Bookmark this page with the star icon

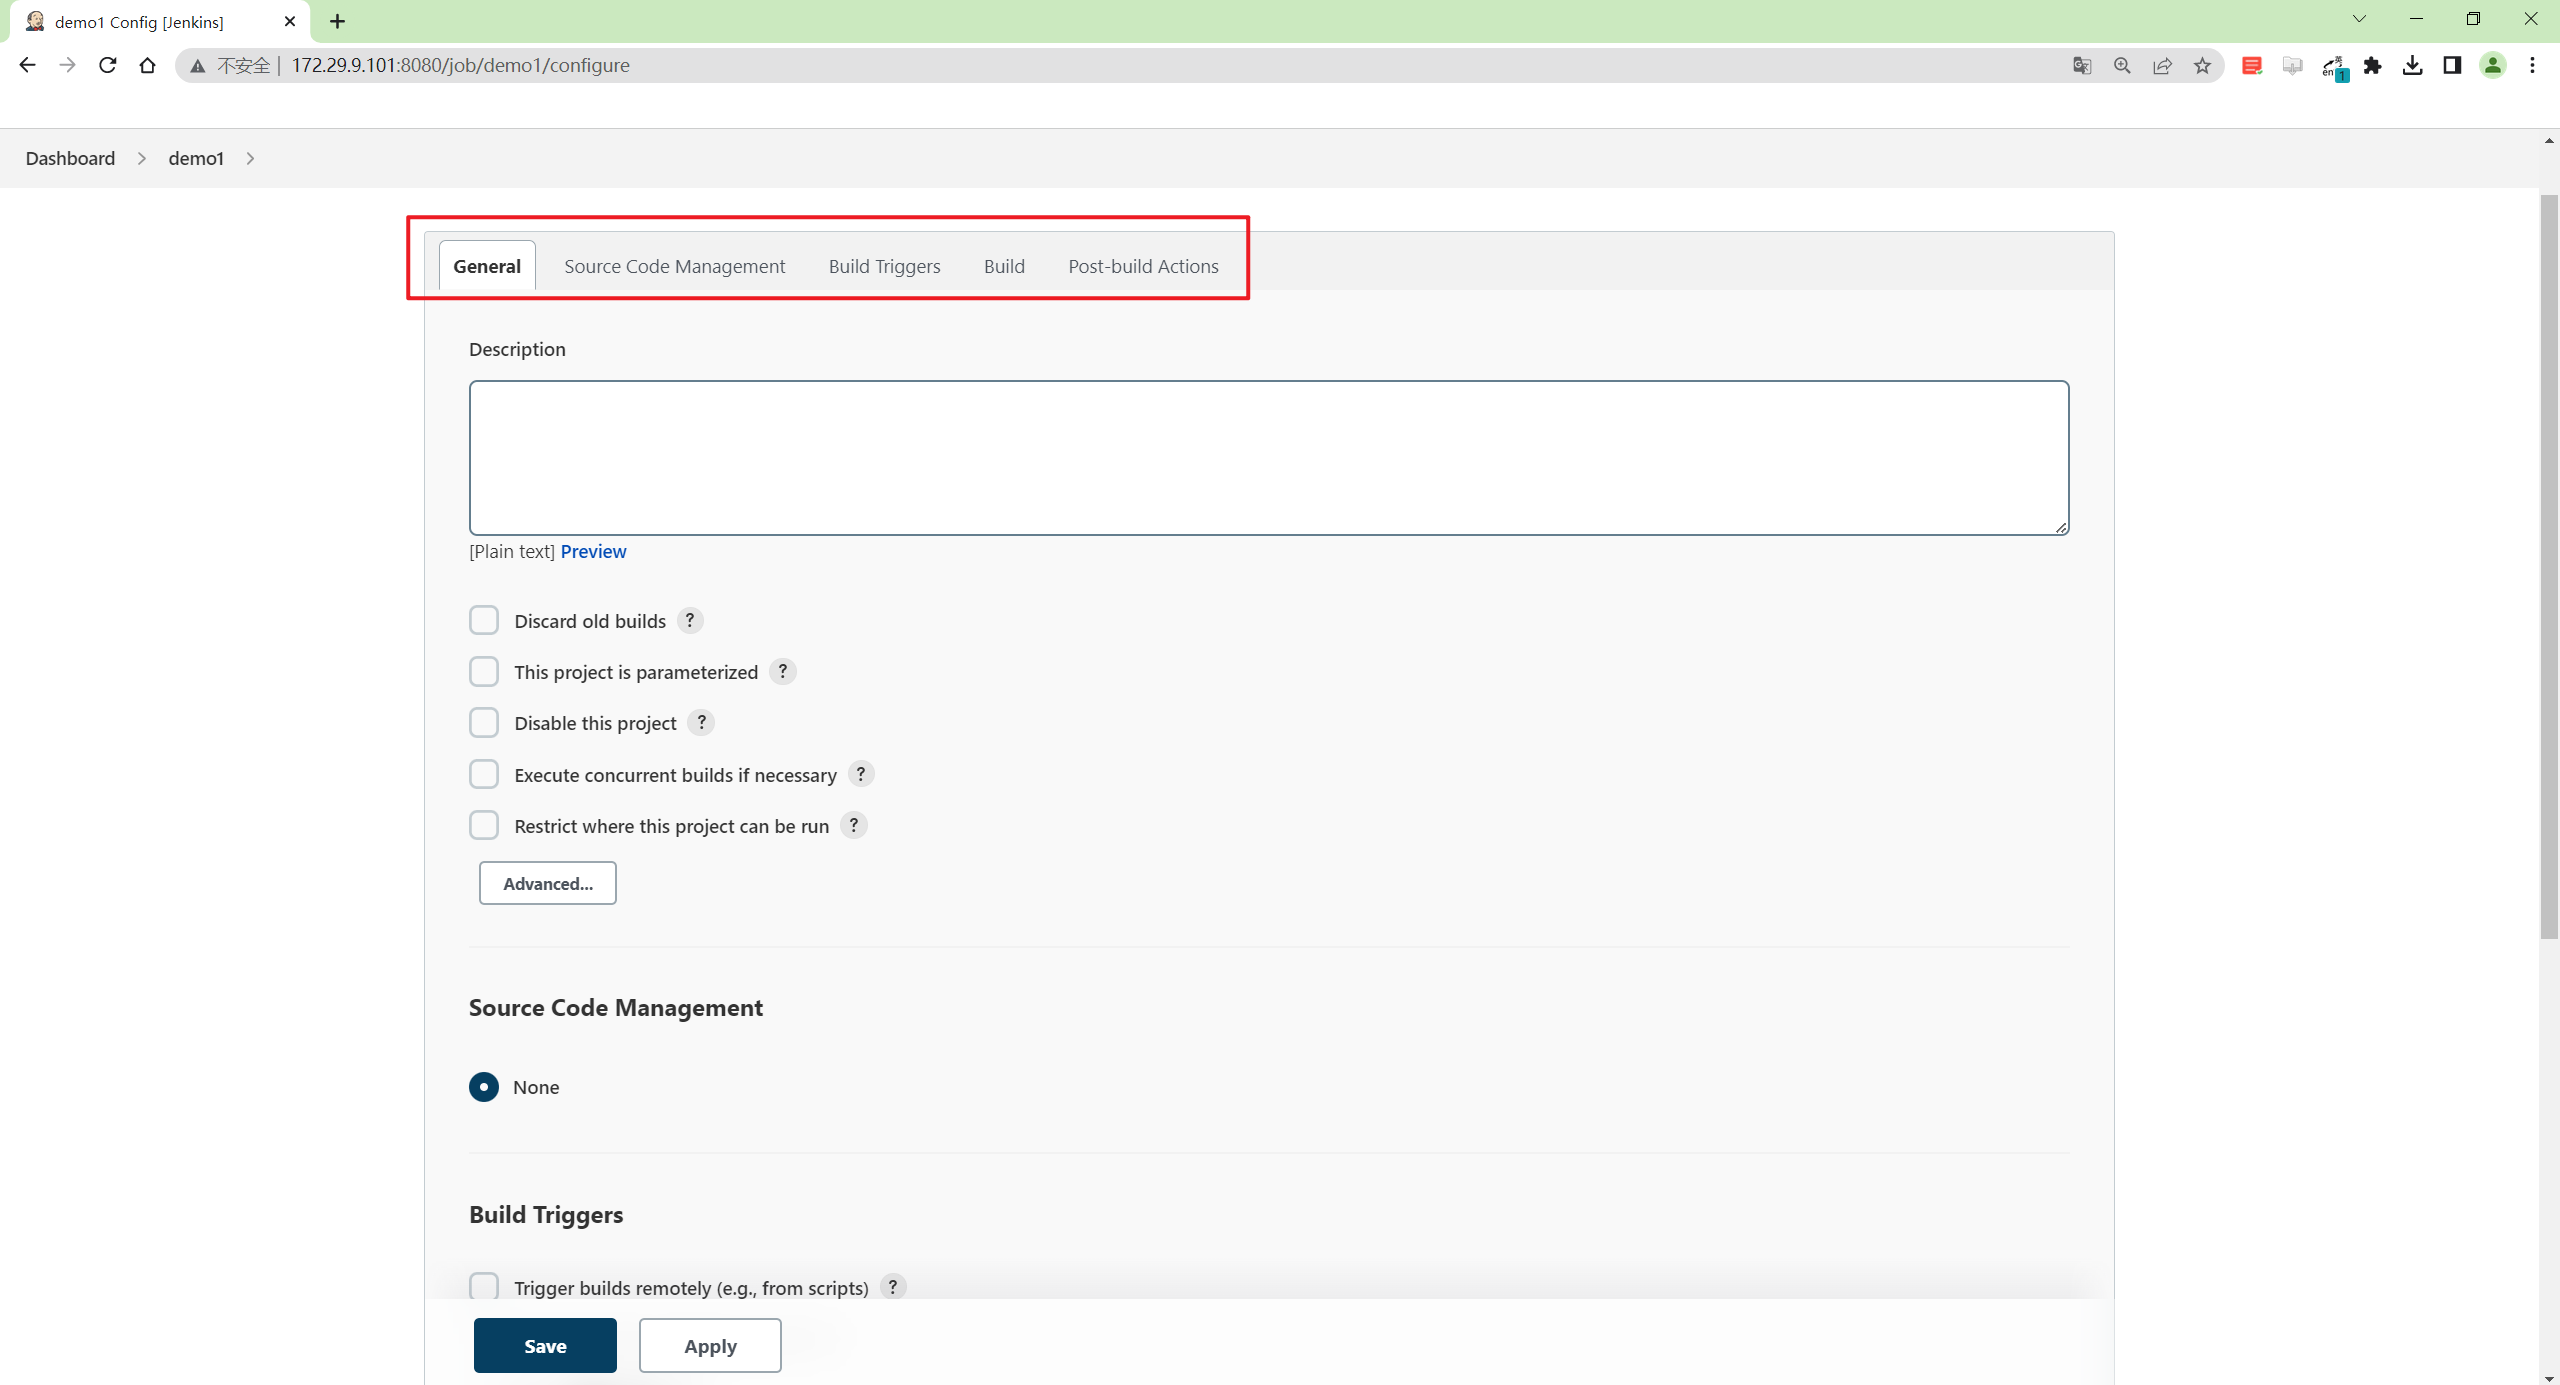[x=2202, y=65]
